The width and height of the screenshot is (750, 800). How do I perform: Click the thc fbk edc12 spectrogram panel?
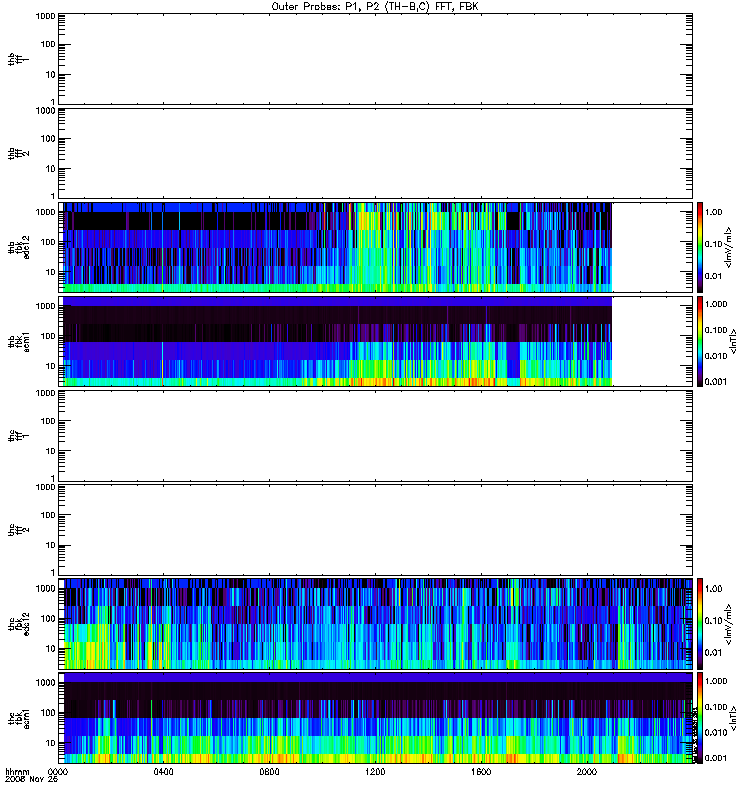point(376,624)
